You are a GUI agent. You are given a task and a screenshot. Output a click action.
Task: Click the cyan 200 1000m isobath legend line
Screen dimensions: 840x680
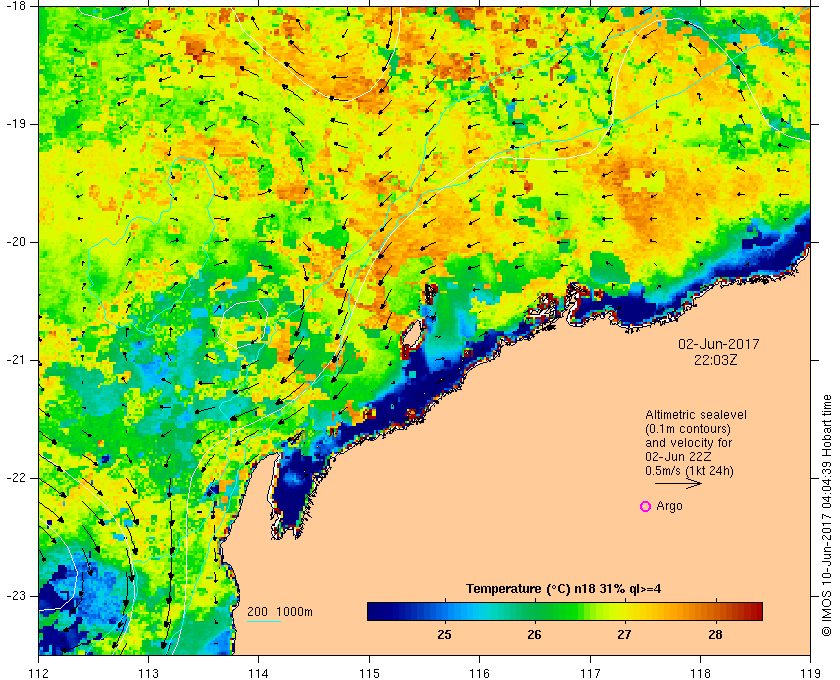[x=264, y=622]
